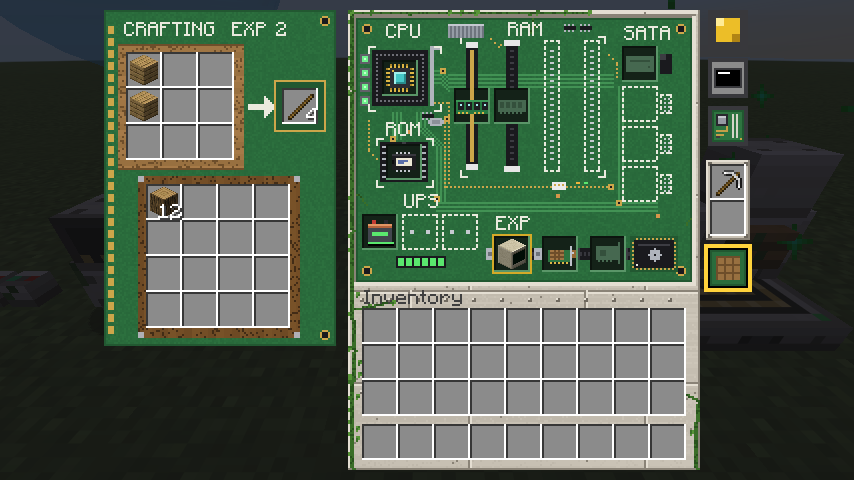The width and height of the screenshot is (854, 480).
Task: Select the computer case block in EXP slot
Action: (x=512, y=254)
